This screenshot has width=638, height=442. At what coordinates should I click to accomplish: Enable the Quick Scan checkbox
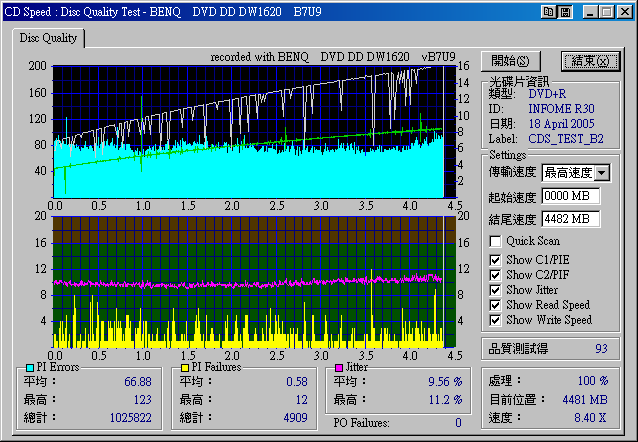click(496, 241)
